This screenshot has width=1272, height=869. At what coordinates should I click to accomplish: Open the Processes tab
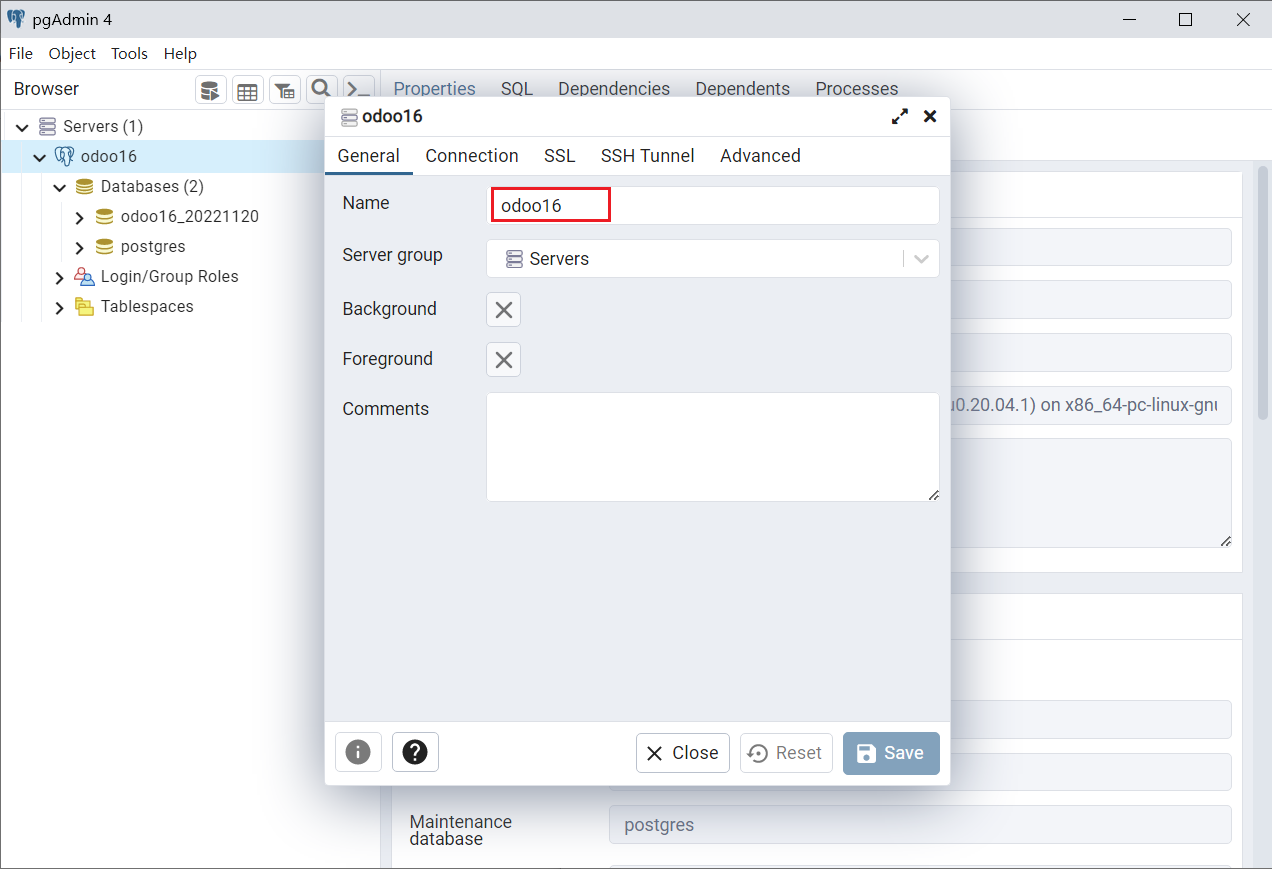pos(857,89)
